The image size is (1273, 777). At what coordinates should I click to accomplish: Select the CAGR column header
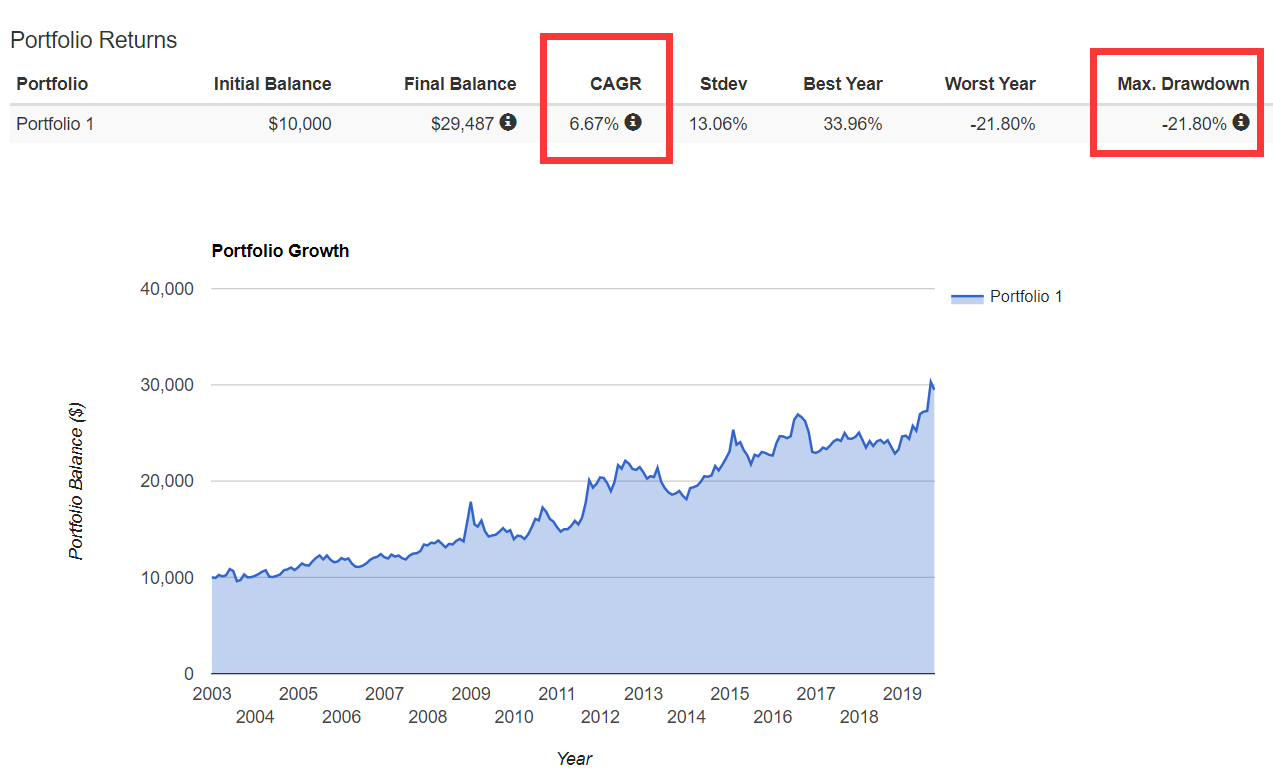616,84
